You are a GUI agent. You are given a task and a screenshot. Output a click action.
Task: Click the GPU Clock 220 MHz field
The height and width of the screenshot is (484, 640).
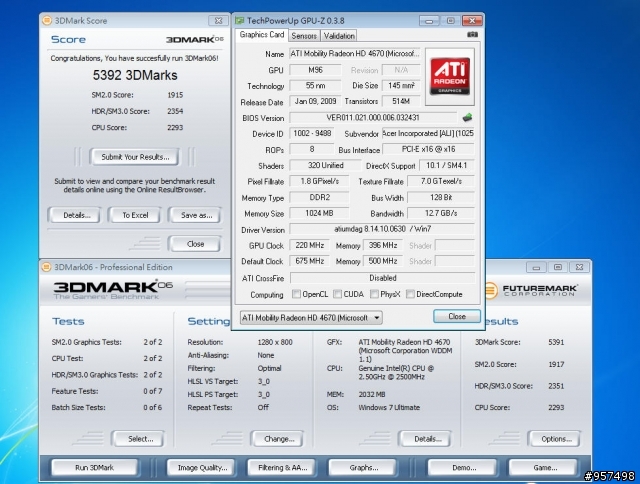[309, 245]
